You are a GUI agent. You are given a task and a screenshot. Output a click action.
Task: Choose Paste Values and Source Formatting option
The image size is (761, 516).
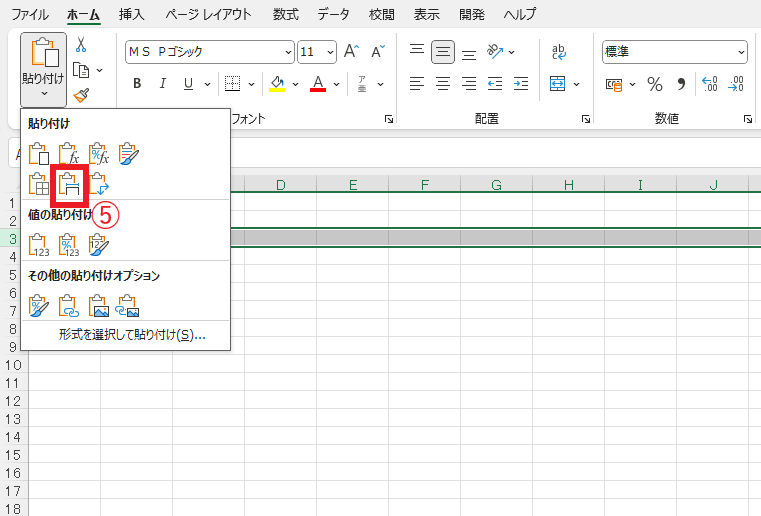click(x=99, y=245)
